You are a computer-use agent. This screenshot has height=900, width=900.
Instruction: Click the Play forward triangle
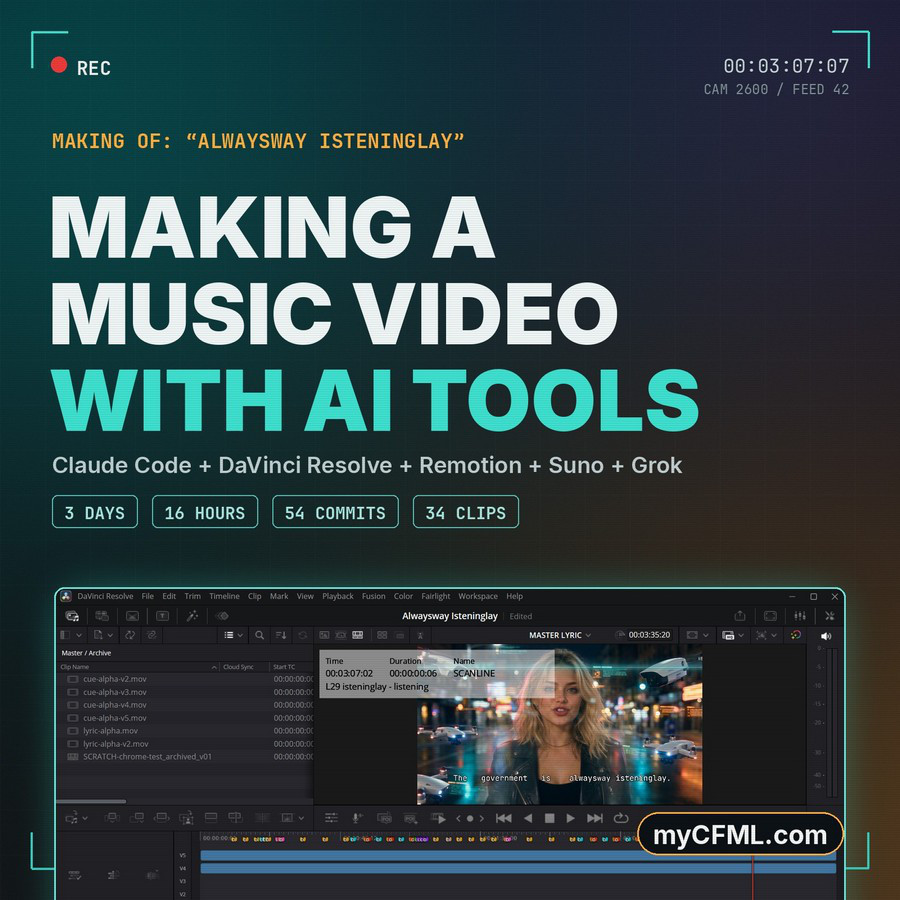[571, 818]
